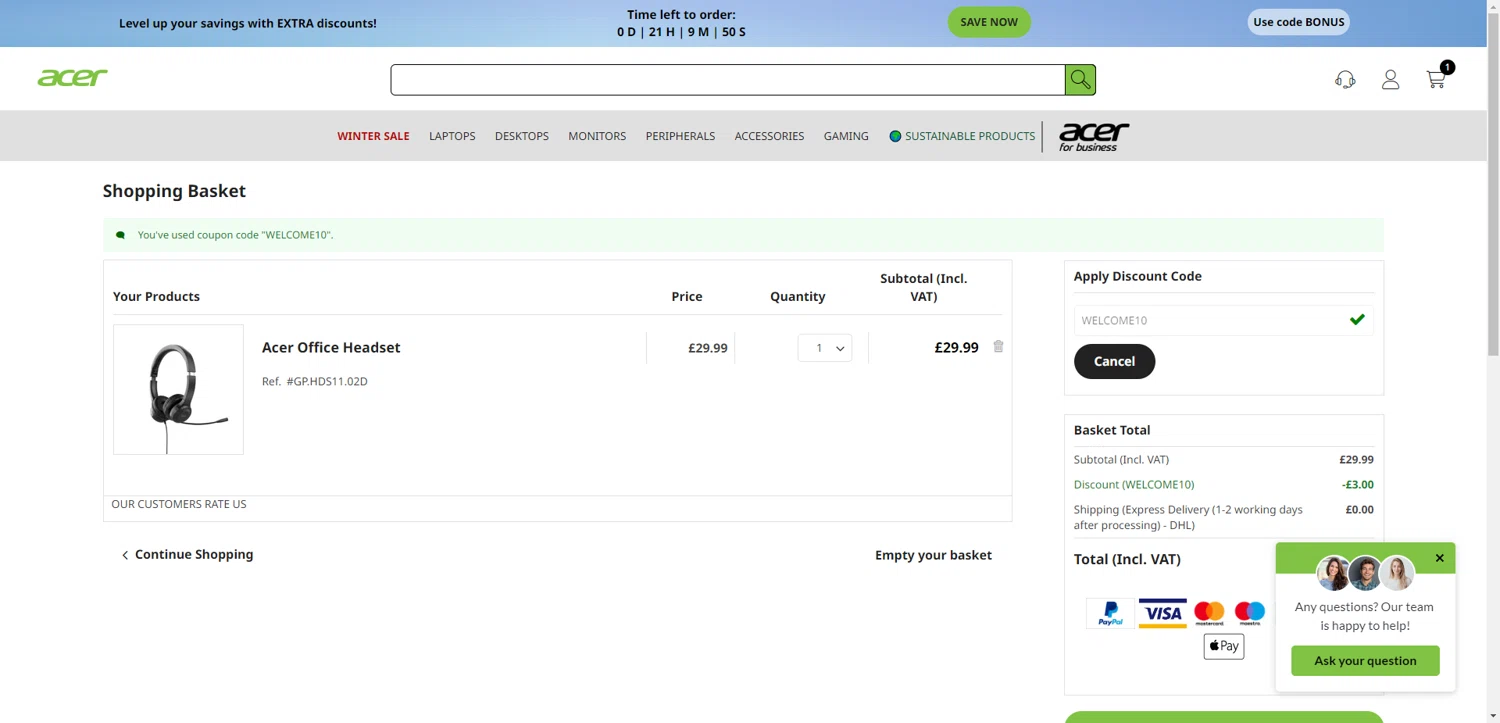Click the headset product thumbnail
Viewport: 1500px width, 723px height.
pyautogui.click(x=178, y=389)
